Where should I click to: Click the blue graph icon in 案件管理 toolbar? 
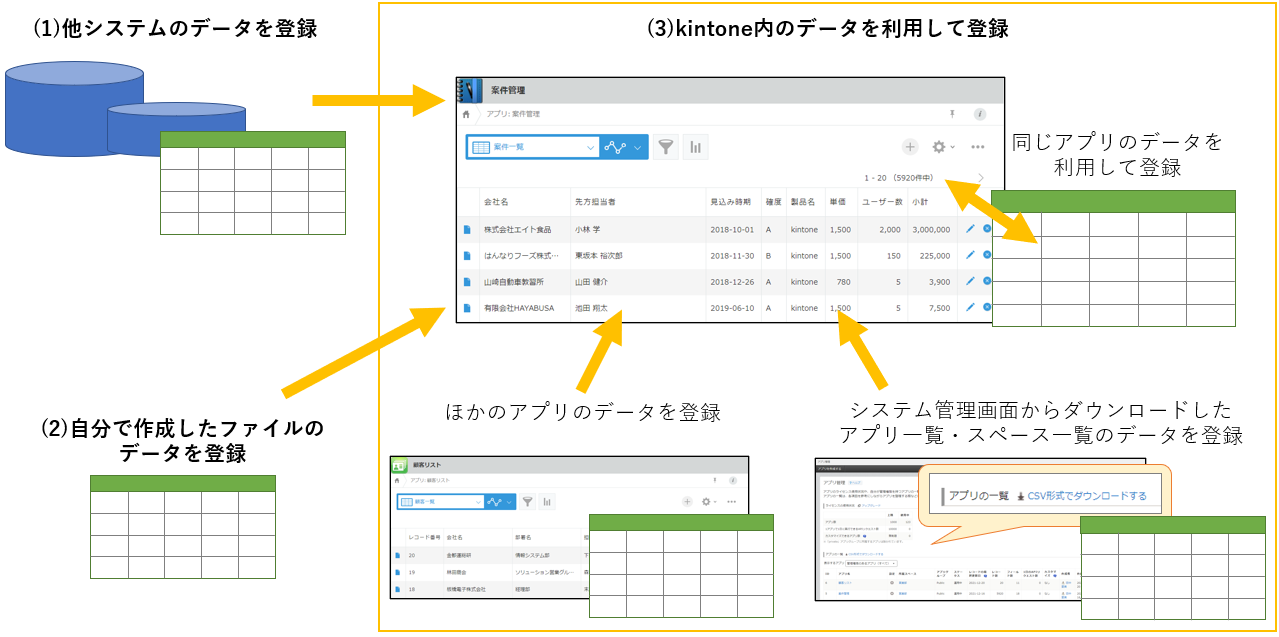(615, 147)
